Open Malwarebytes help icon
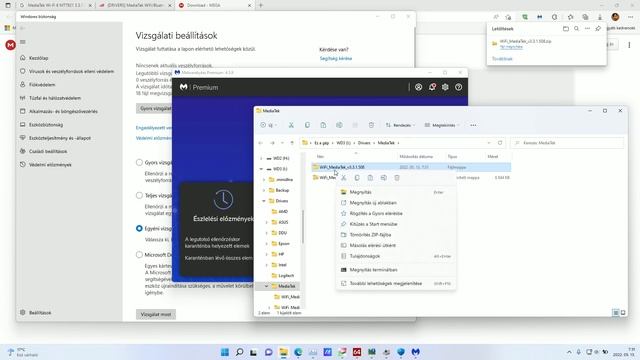This screenshot has height=360, width=640. pos(458,87)
